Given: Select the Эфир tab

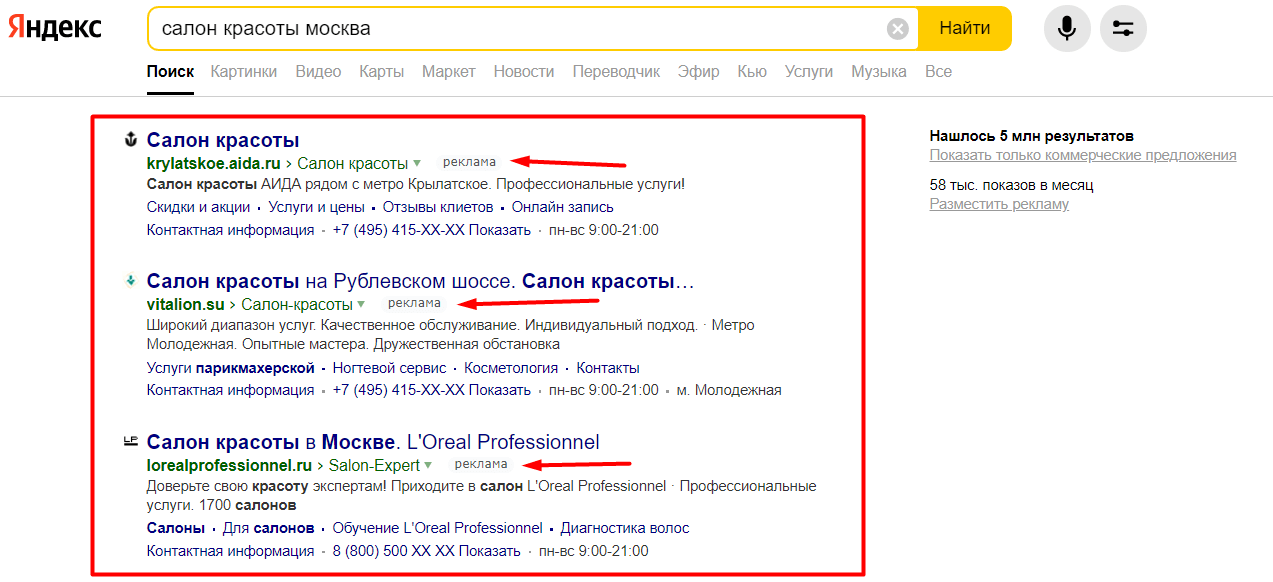Looking at the screenshot, I should (x=698, y=72).
